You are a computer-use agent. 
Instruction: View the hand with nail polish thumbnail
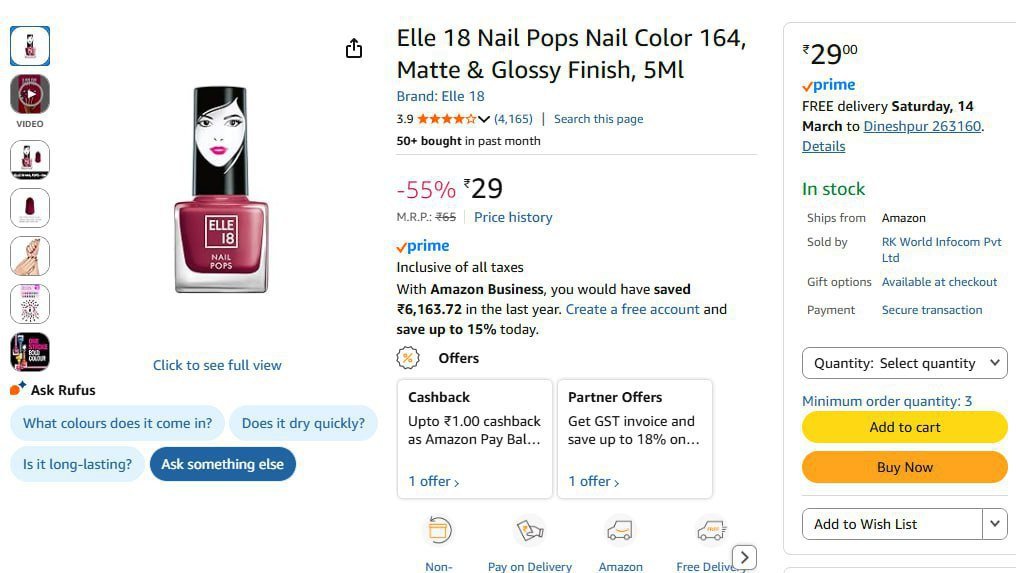[x=30, y=256]
